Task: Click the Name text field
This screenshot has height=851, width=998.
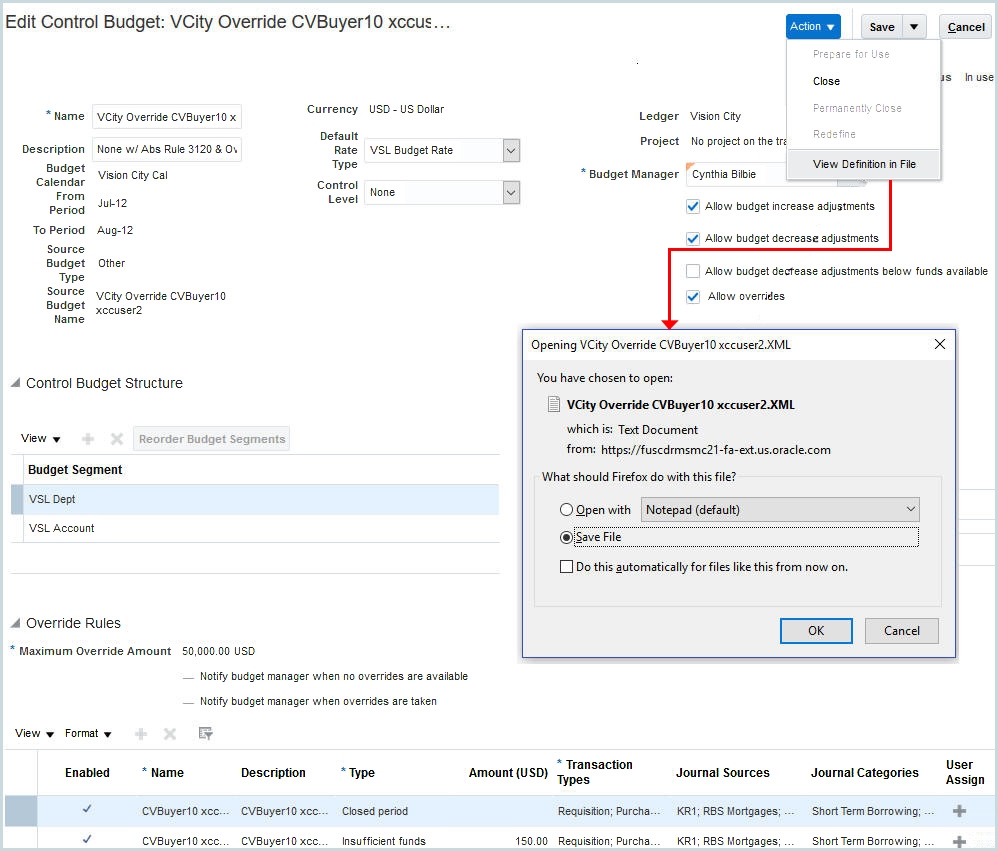Action: [167, 118]
